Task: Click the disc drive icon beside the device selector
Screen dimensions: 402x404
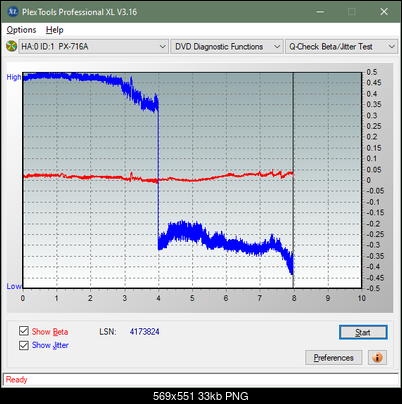Action: pos(12,46)
